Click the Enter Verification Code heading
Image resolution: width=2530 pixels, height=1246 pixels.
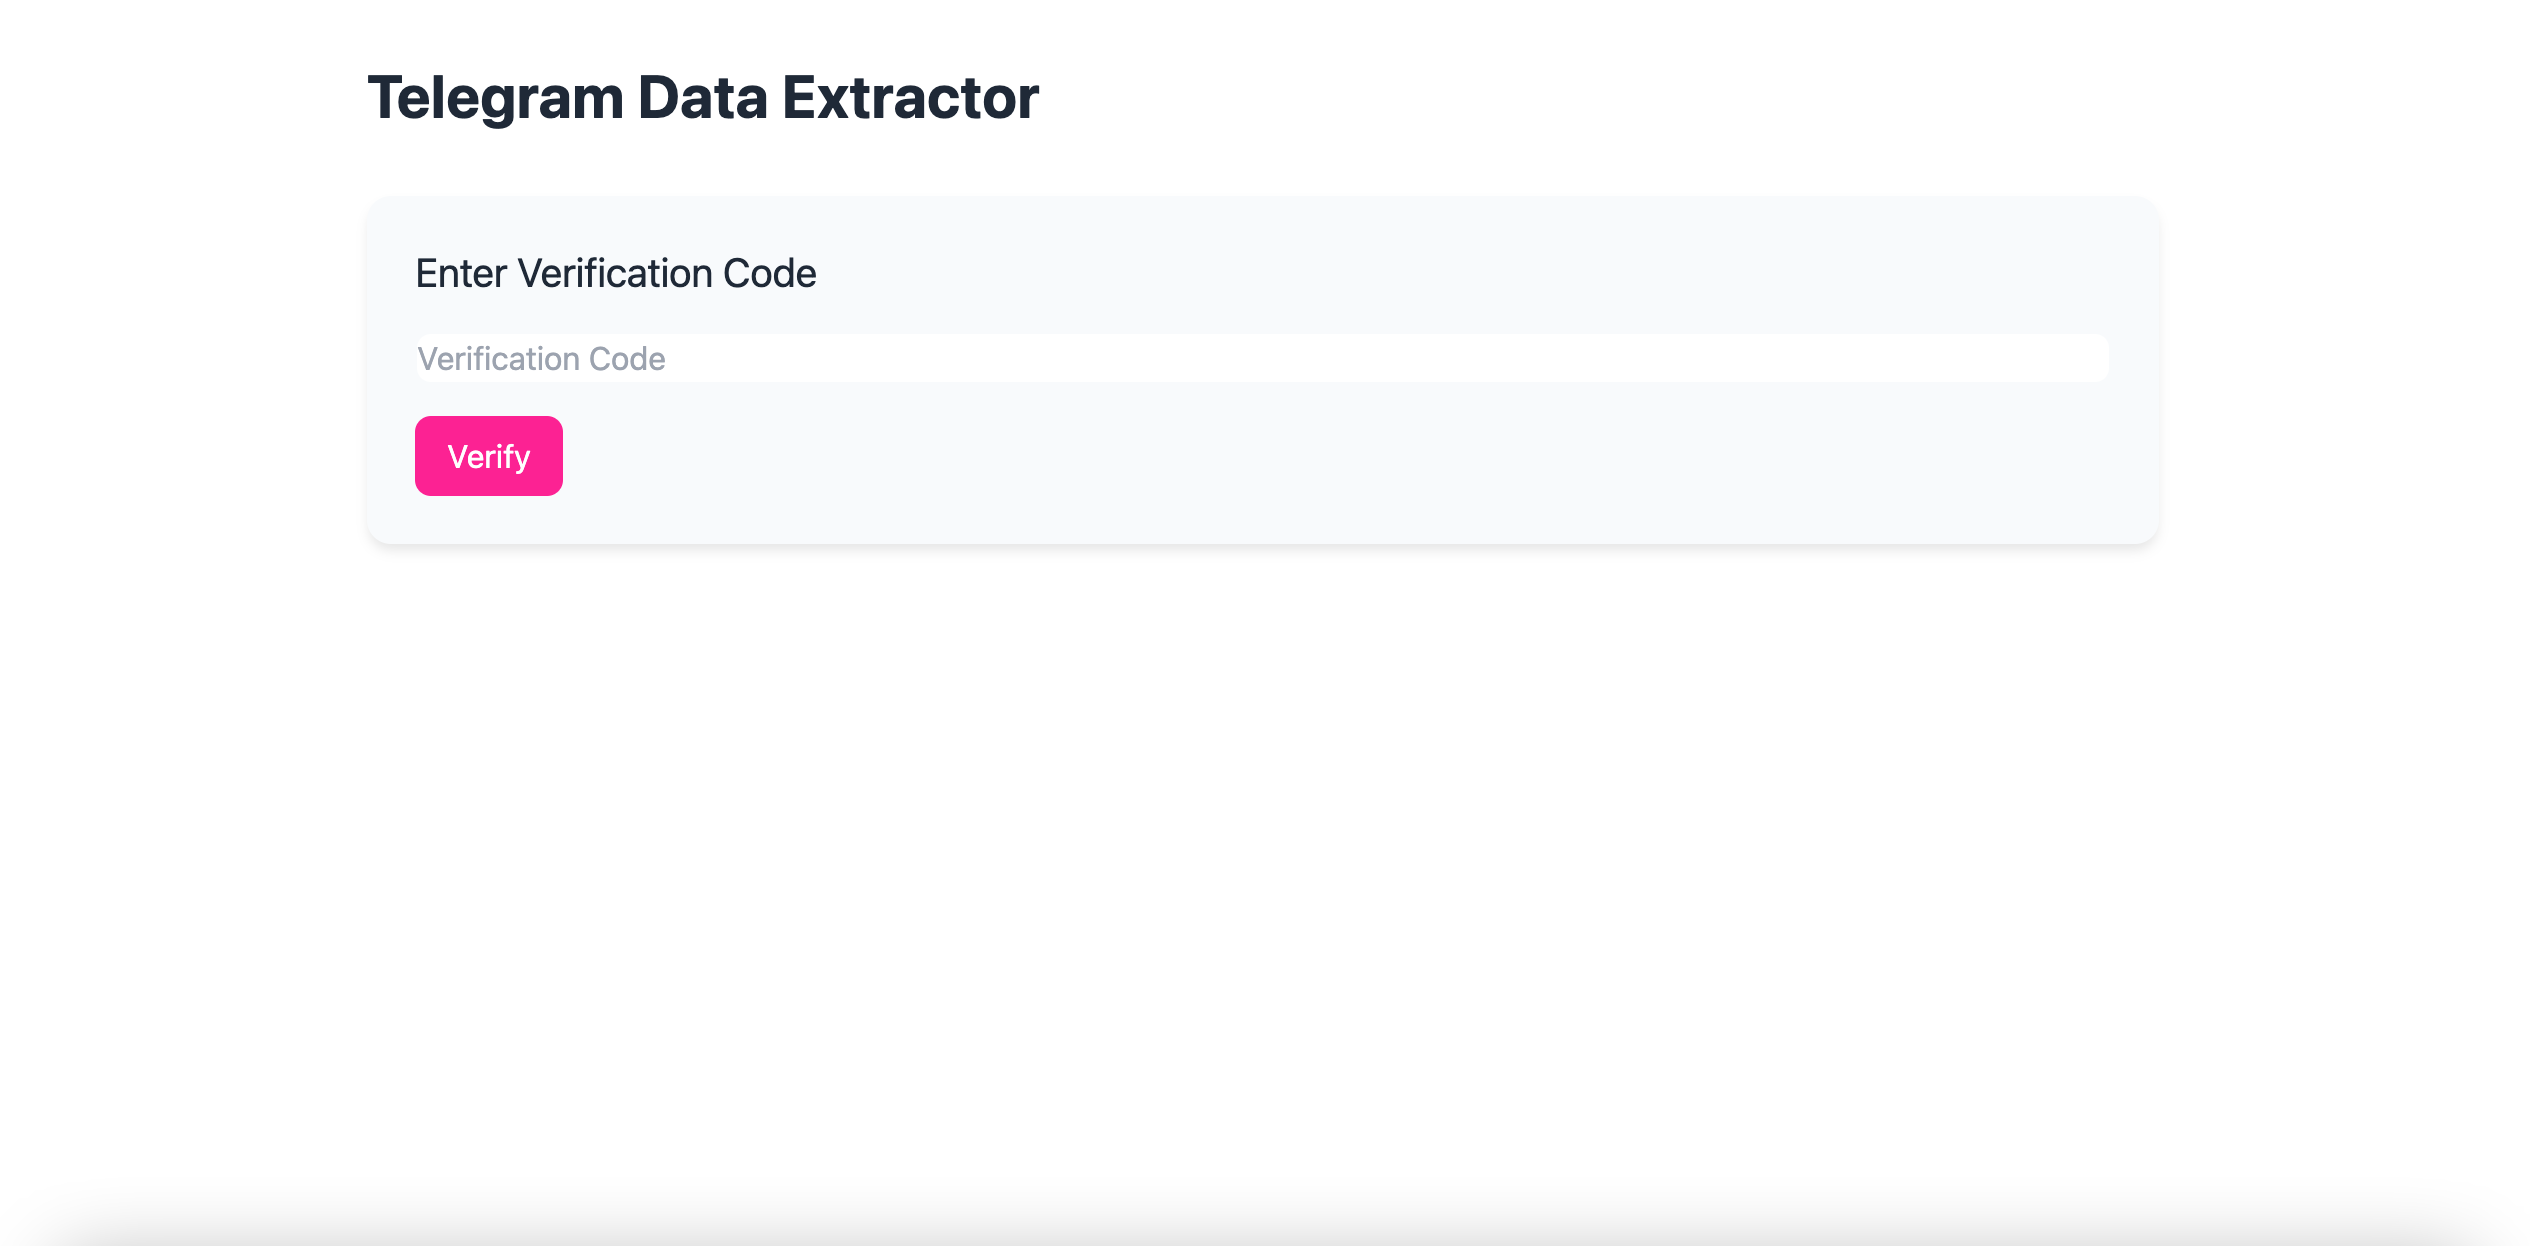(x=615, y=273)
